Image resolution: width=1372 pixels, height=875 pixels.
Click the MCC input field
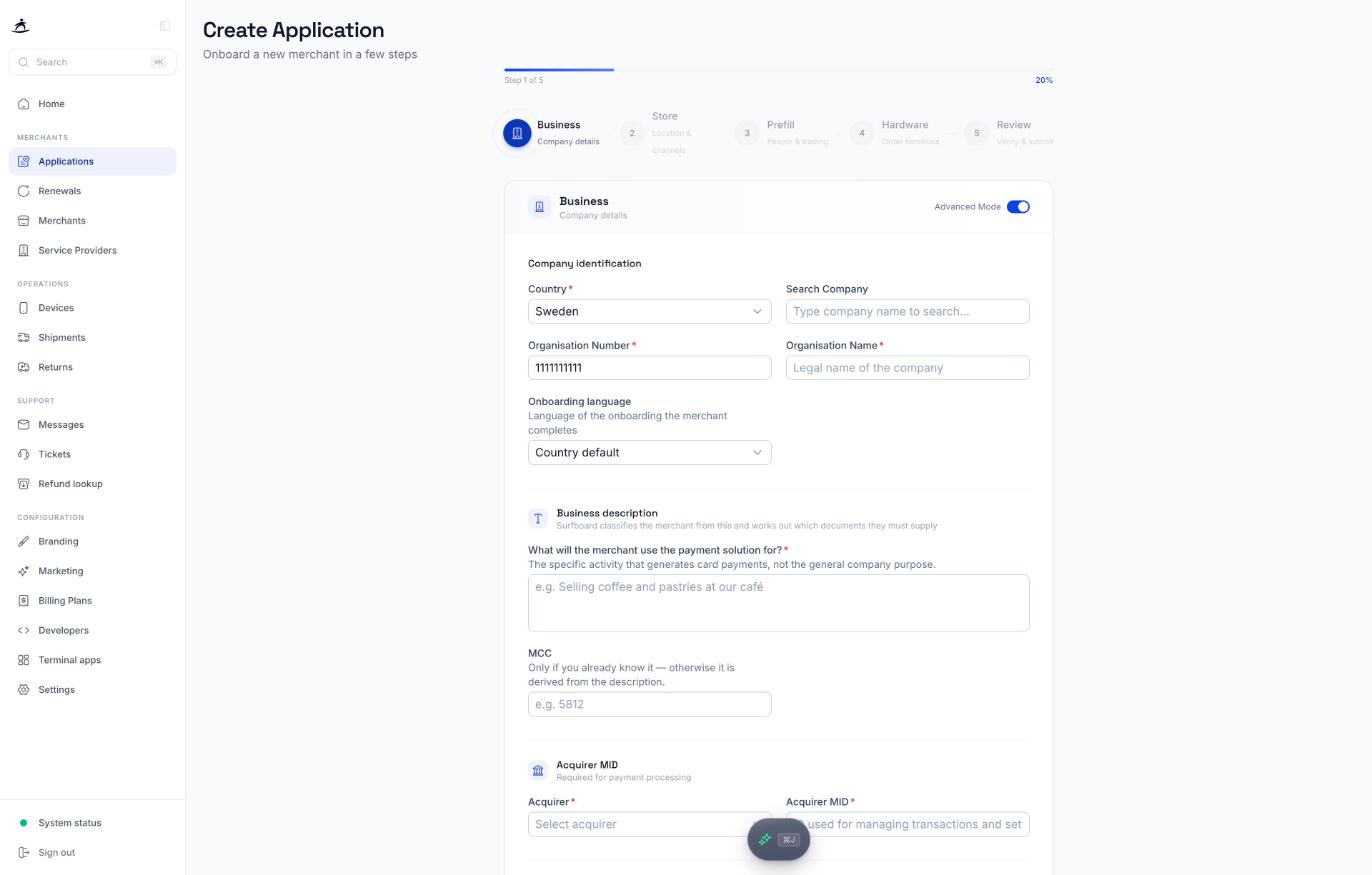pos(650,704)
